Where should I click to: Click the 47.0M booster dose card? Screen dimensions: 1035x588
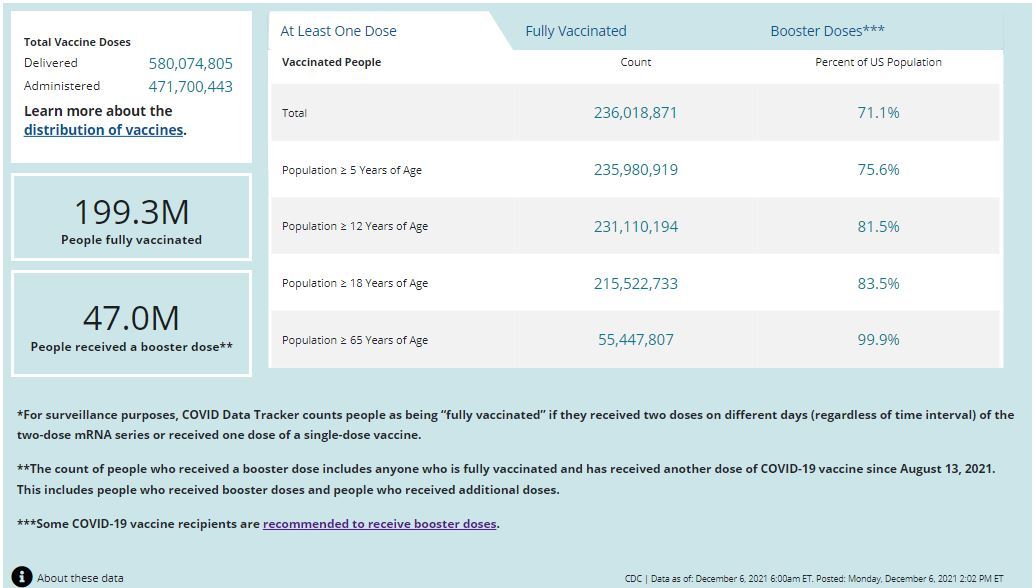(x=131, y=325)
